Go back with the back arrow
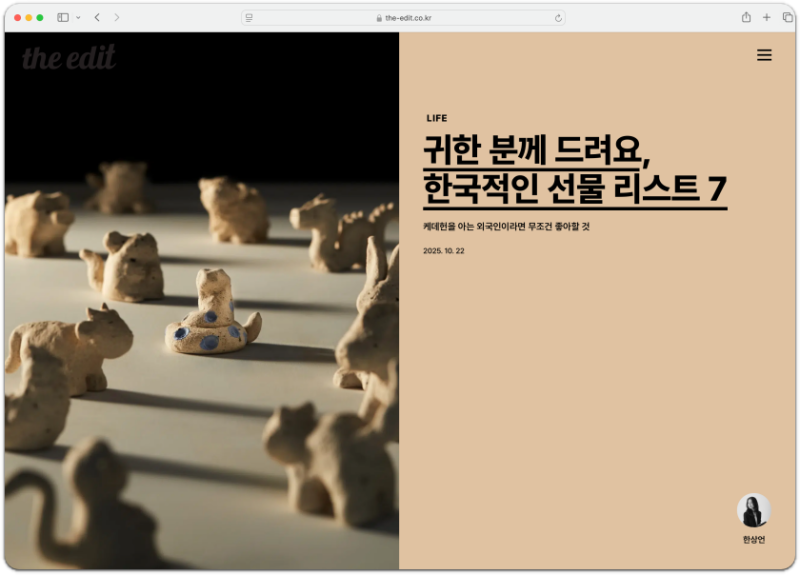This screenshot has height=575, width=800. pos(97,17)
